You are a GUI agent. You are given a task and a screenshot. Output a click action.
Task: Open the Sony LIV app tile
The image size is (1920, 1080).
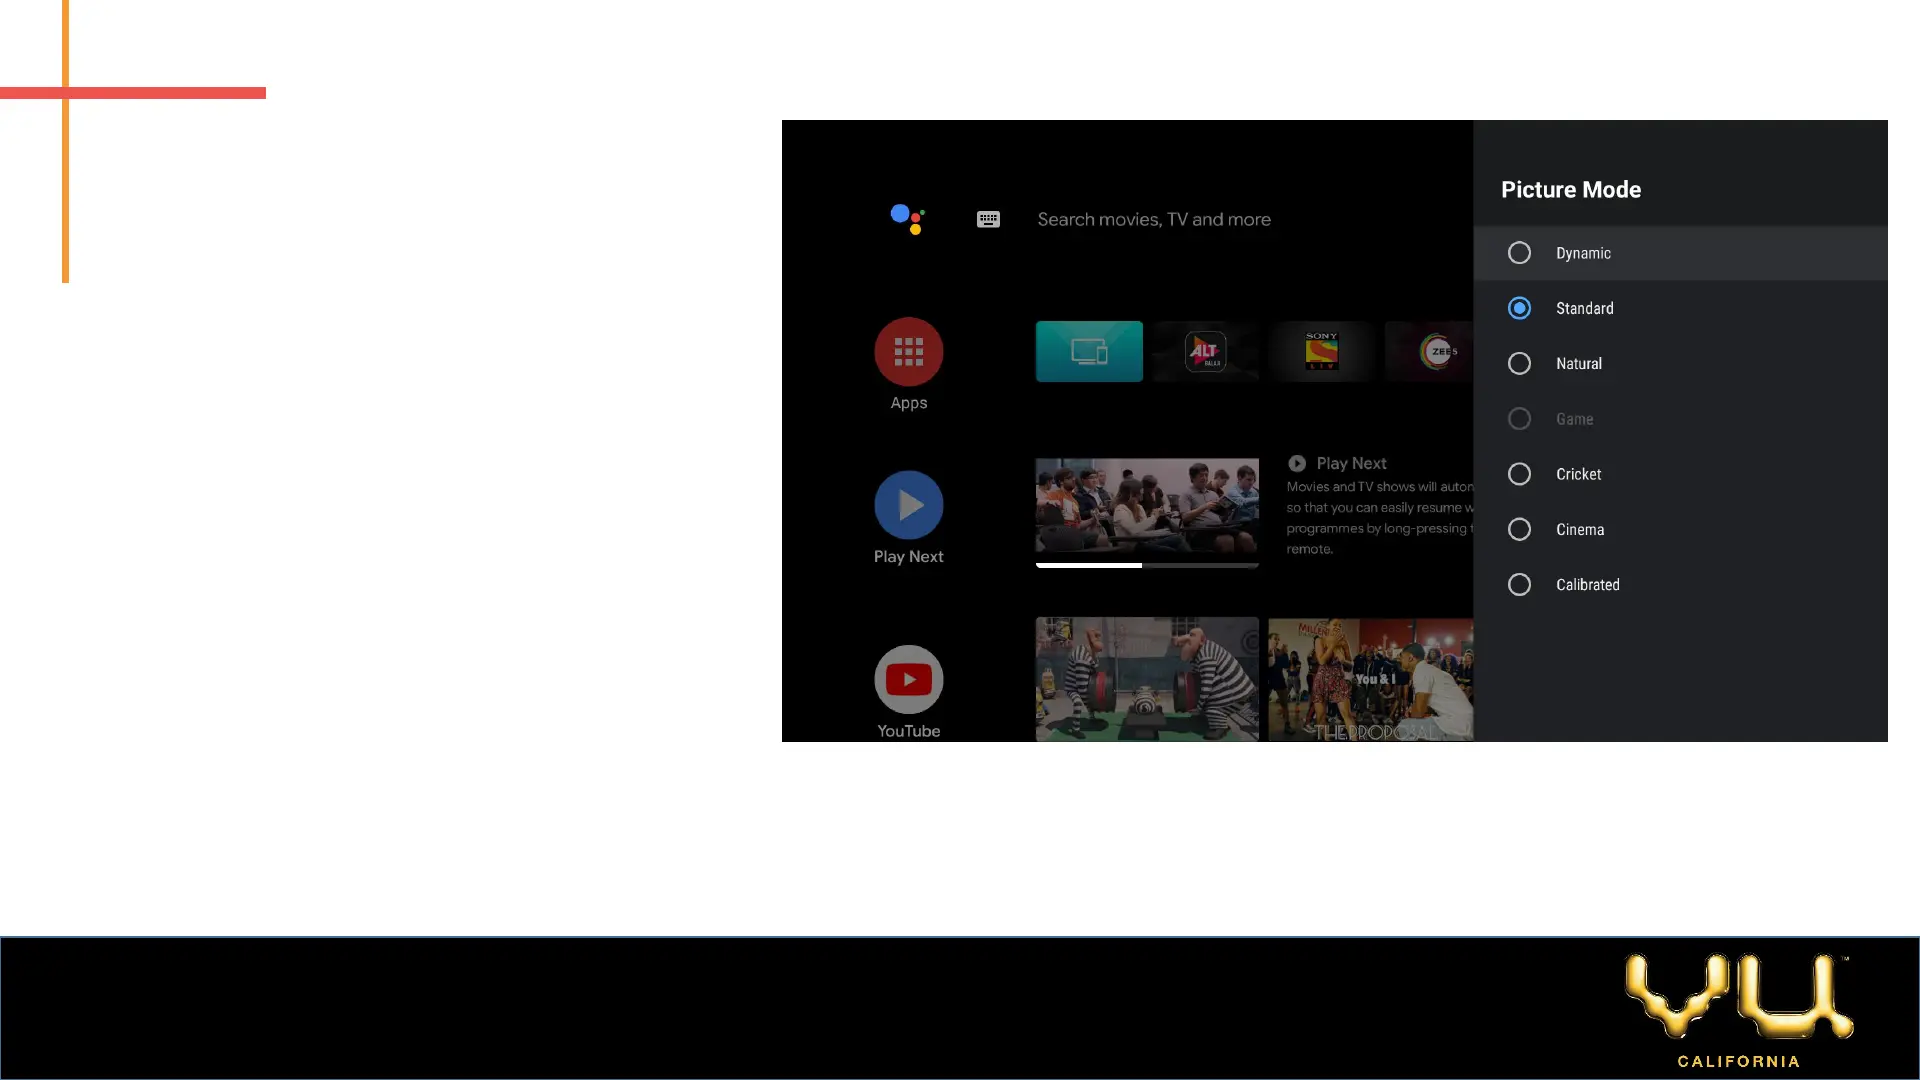click(1321, 351)
